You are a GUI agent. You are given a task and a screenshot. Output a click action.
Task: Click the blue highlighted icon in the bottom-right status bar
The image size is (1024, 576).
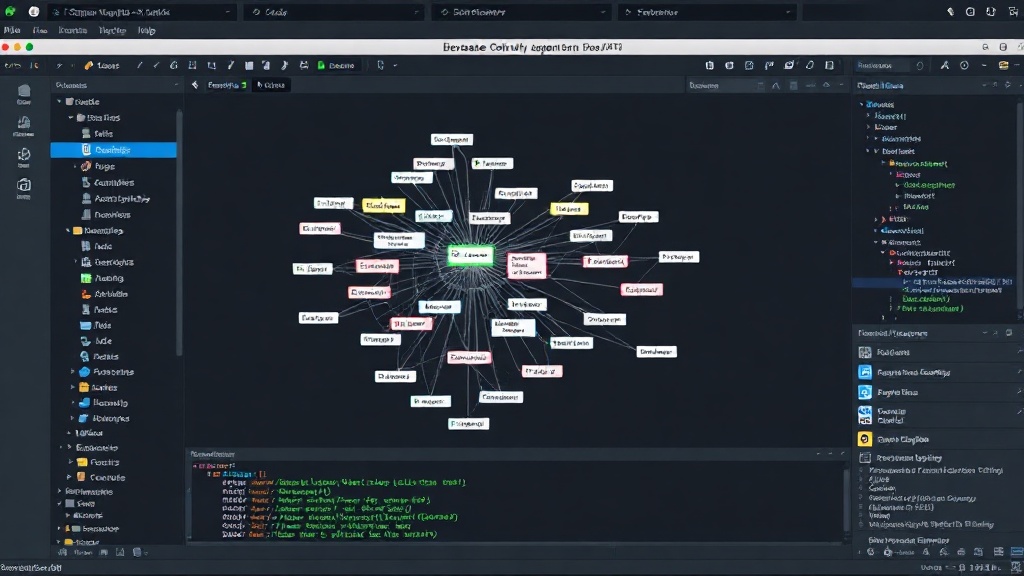1016,552
